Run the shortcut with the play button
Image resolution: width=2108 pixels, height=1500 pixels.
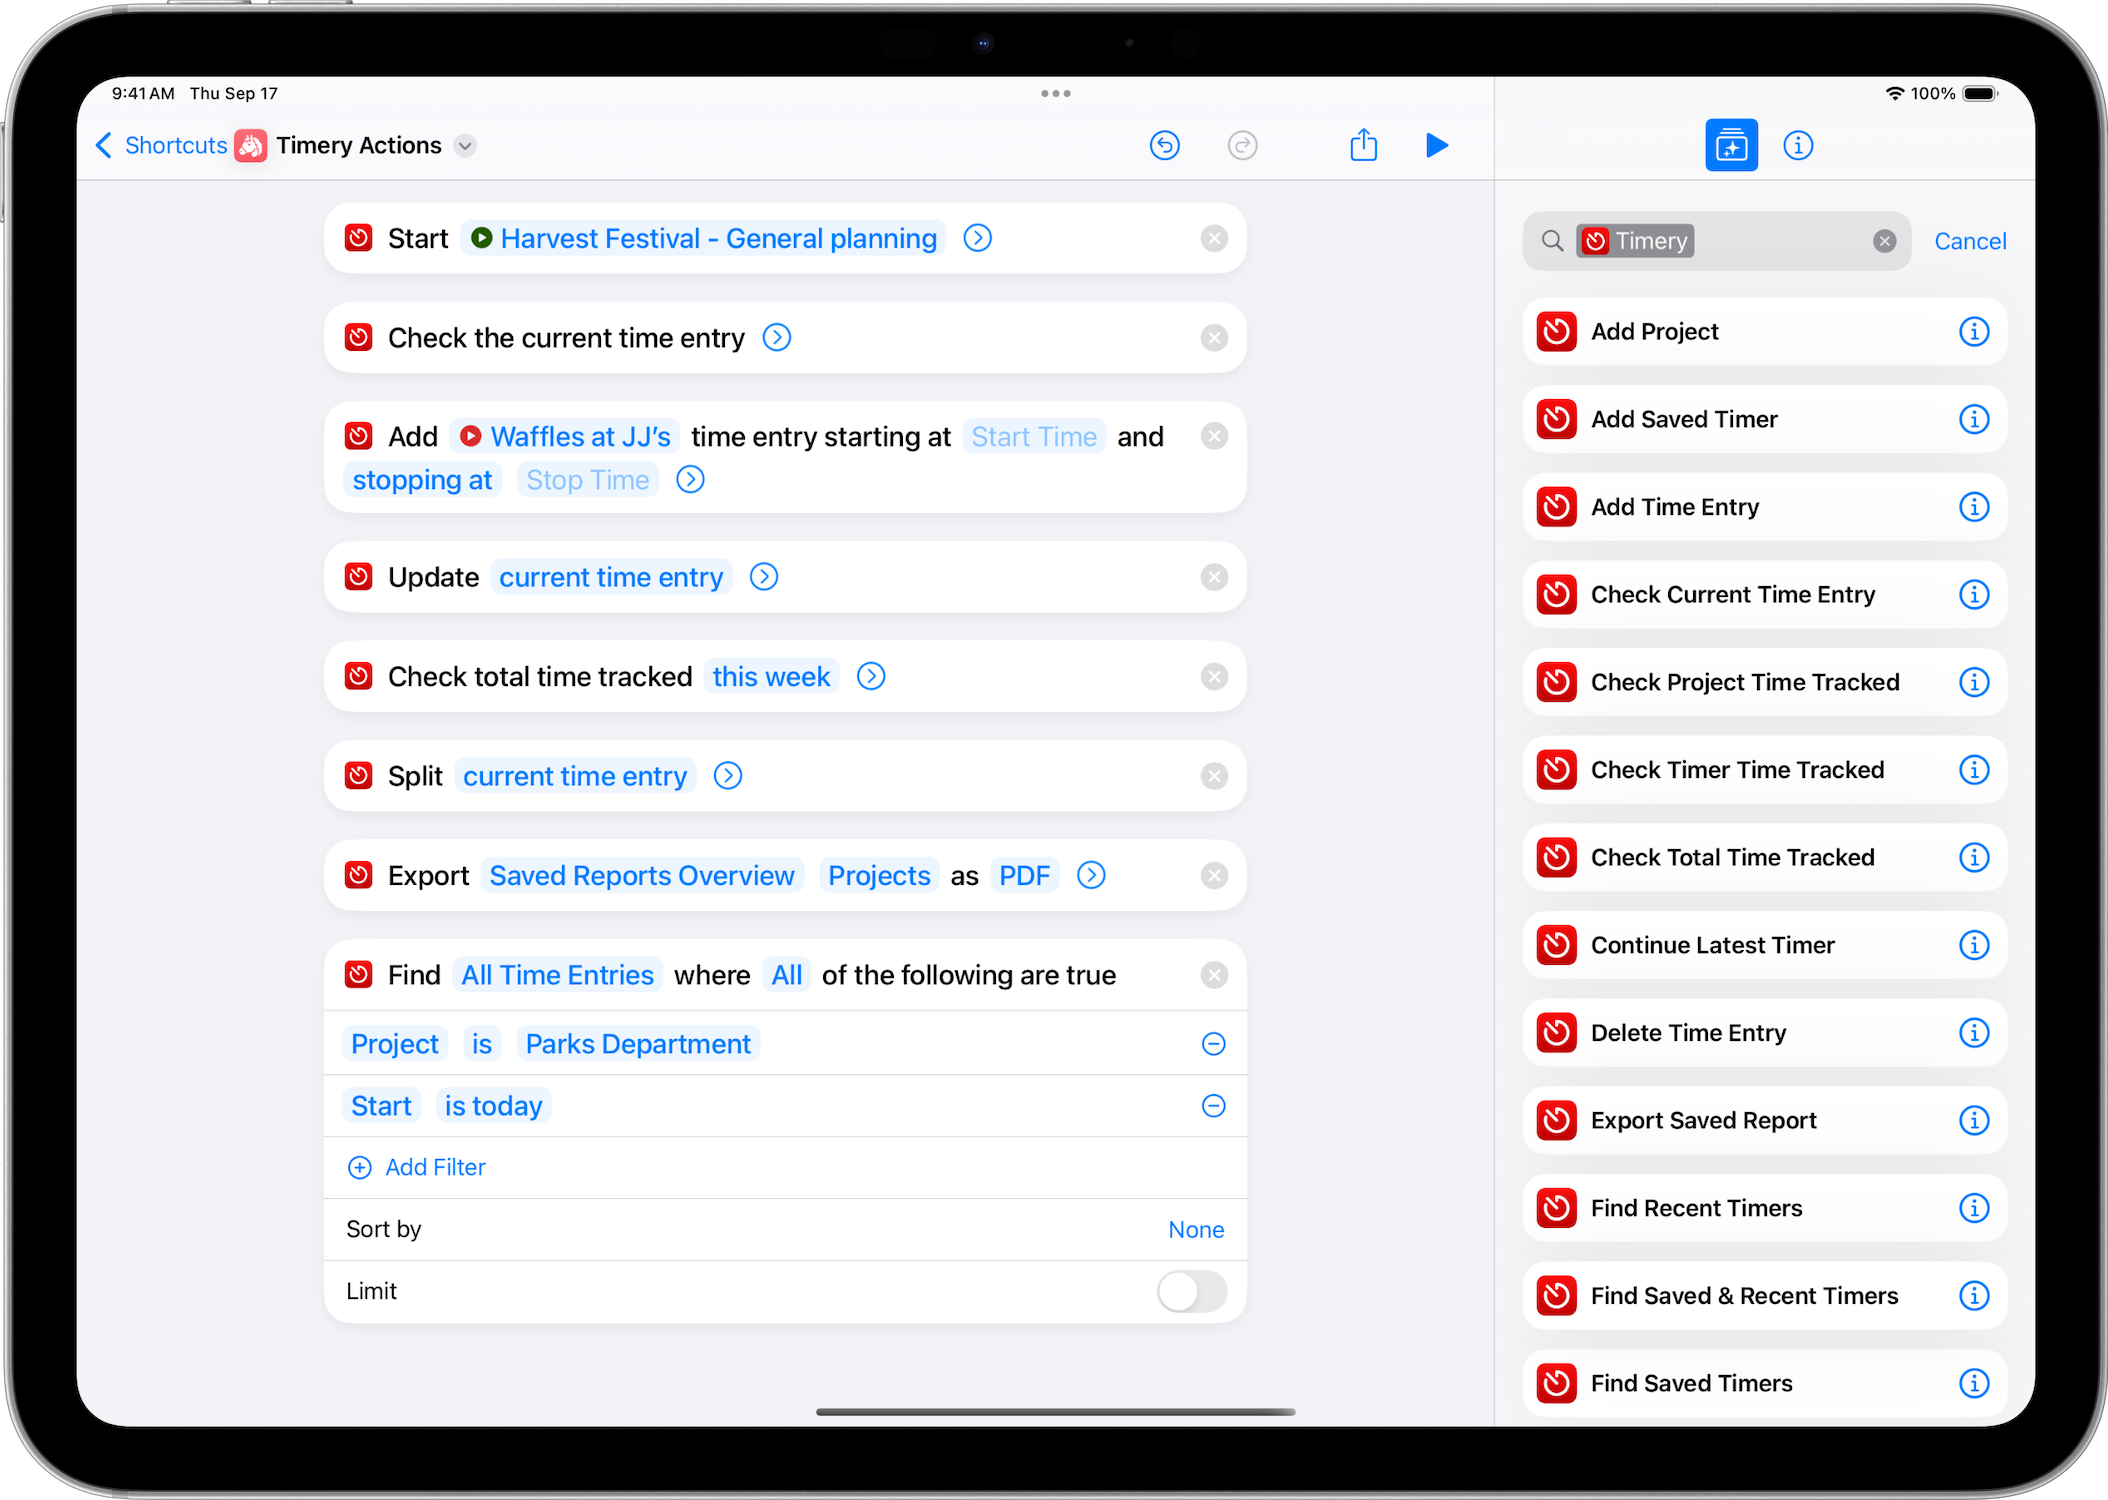click(x=1436, y=146)
